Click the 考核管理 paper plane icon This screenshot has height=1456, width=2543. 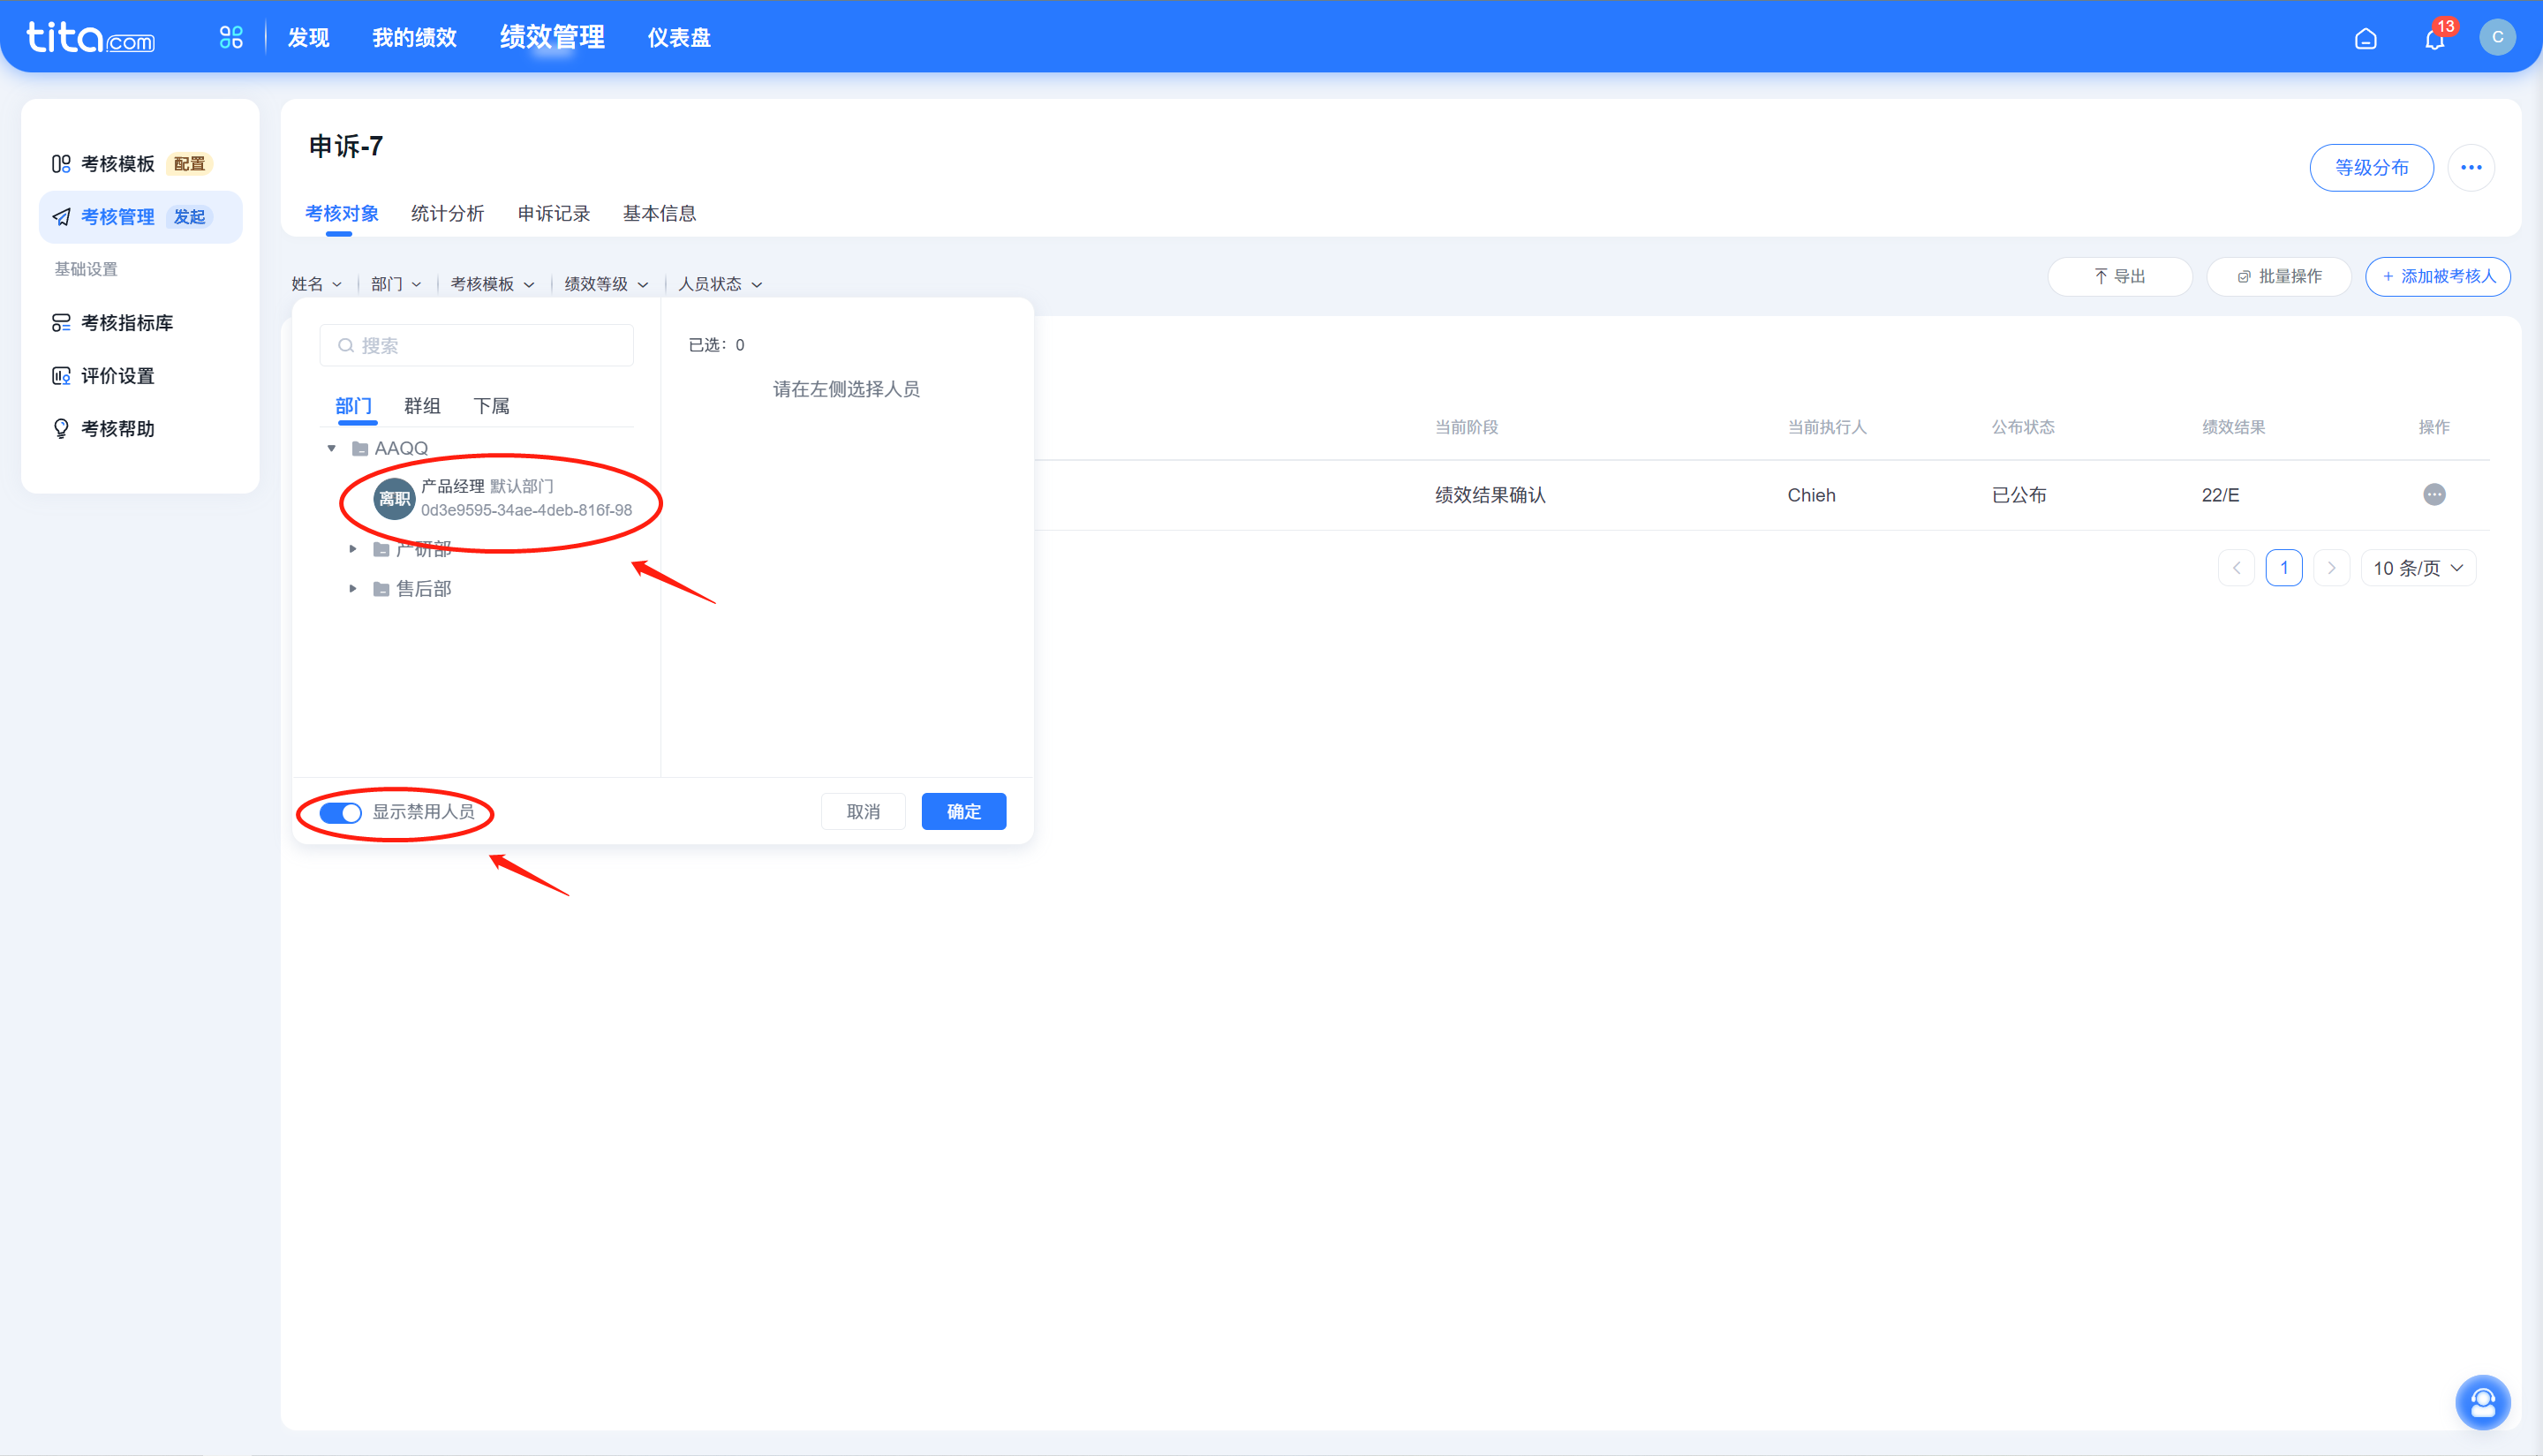point(61,217)
